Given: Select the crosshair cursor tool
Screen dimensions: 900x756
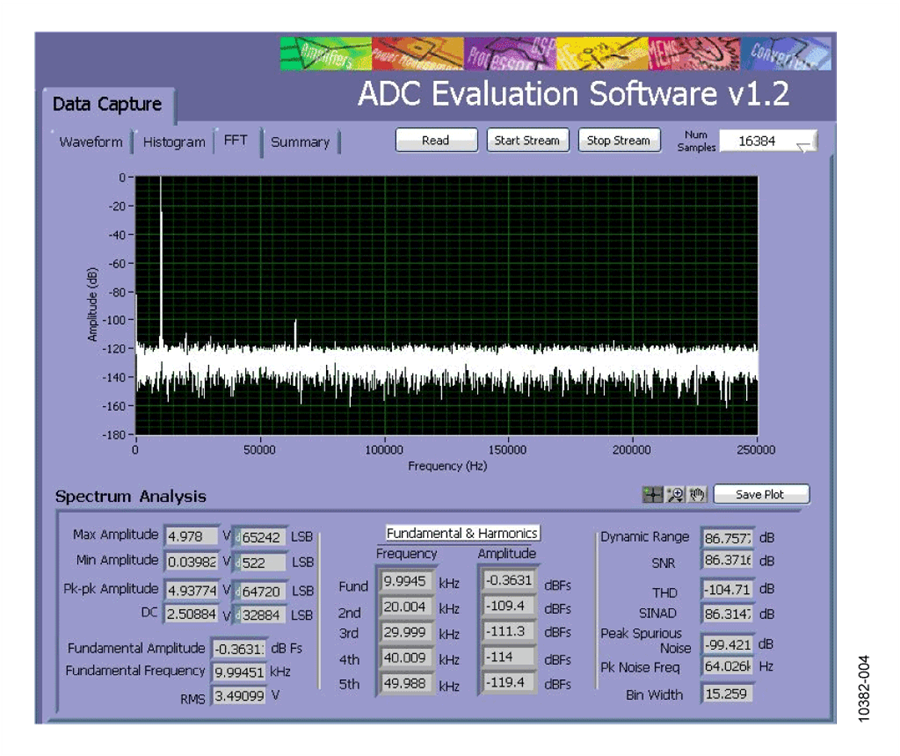Looking at the screenshot, I should (652, 494).
